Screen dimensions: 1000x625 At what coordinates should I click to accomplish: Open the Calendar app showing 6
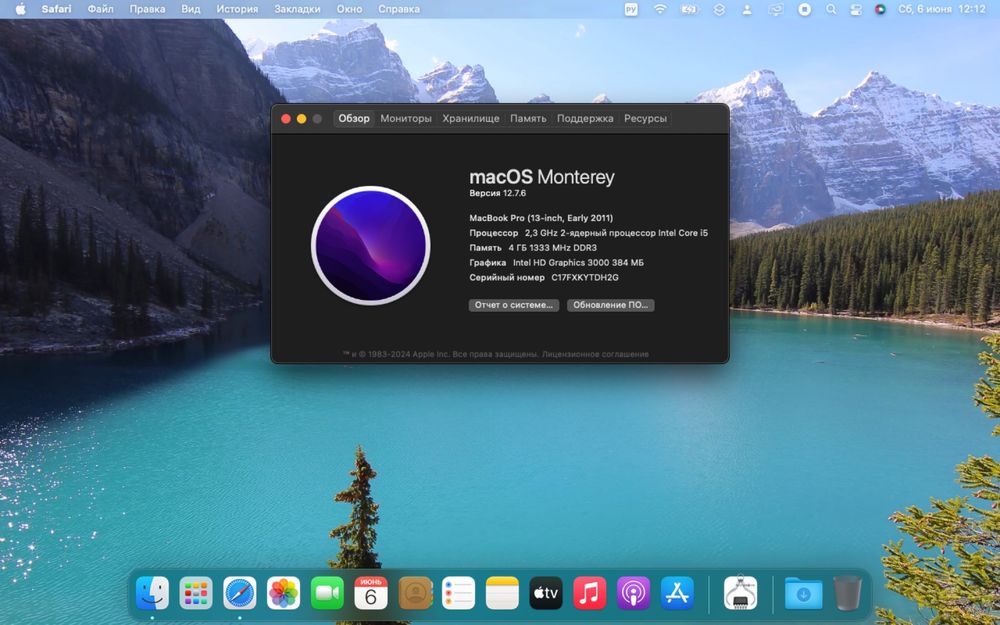click(x=371, y=593)
